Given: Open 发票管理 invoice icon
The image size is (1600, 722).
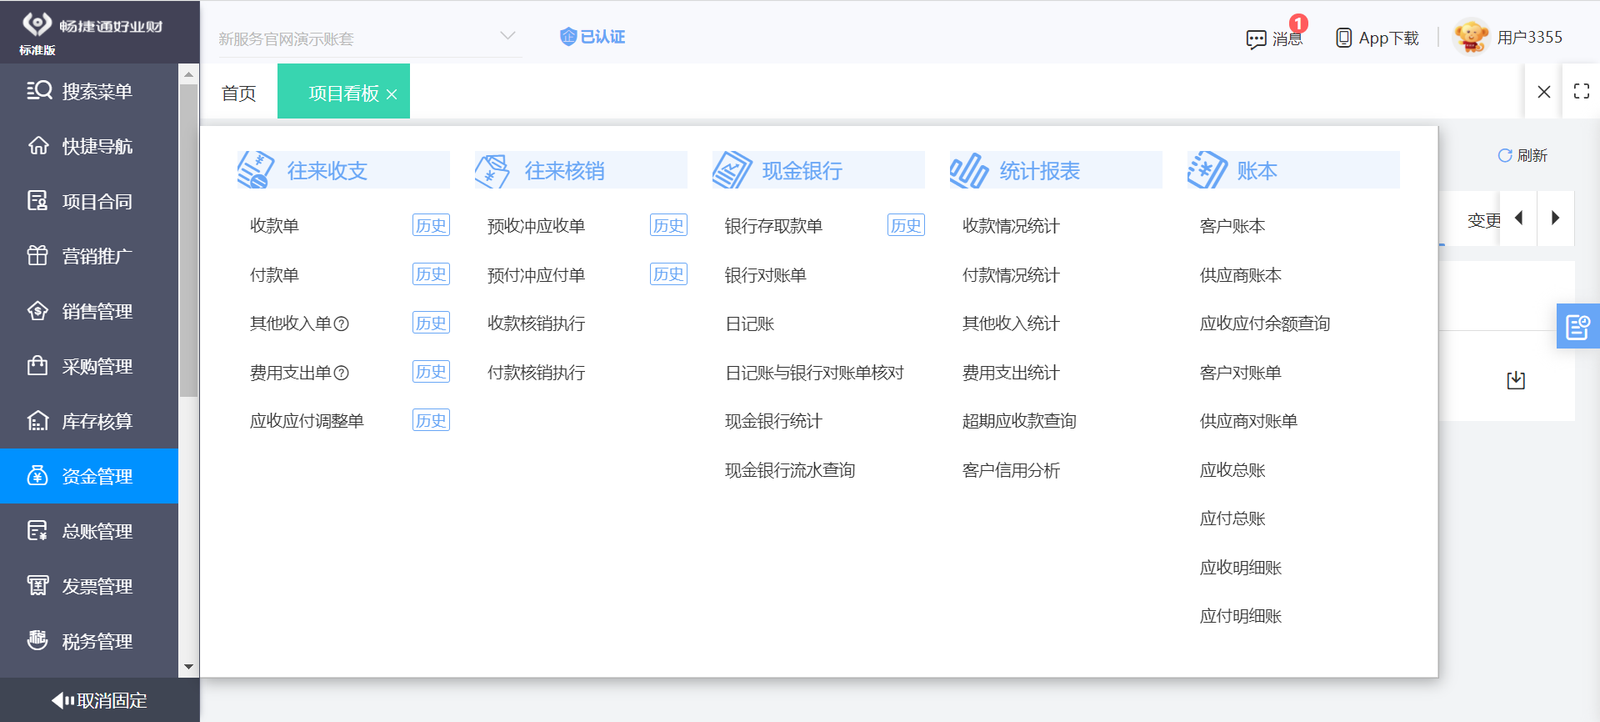Looking at the screenshot, I should click(x=38, y=586).
